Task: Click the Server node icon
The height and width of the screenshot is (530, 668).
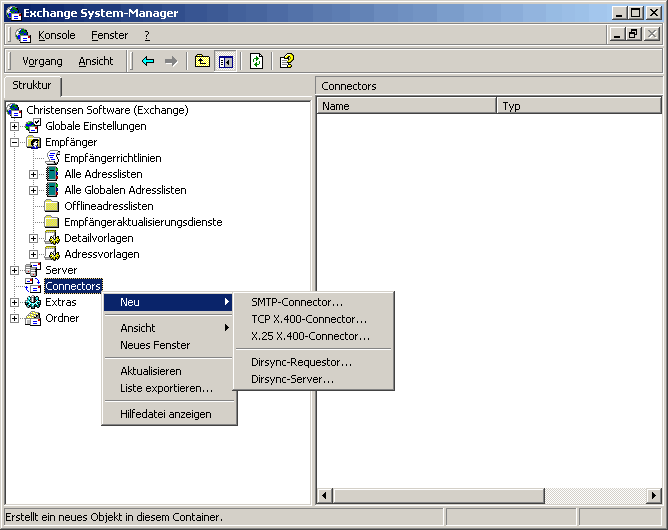Action: 33,270
